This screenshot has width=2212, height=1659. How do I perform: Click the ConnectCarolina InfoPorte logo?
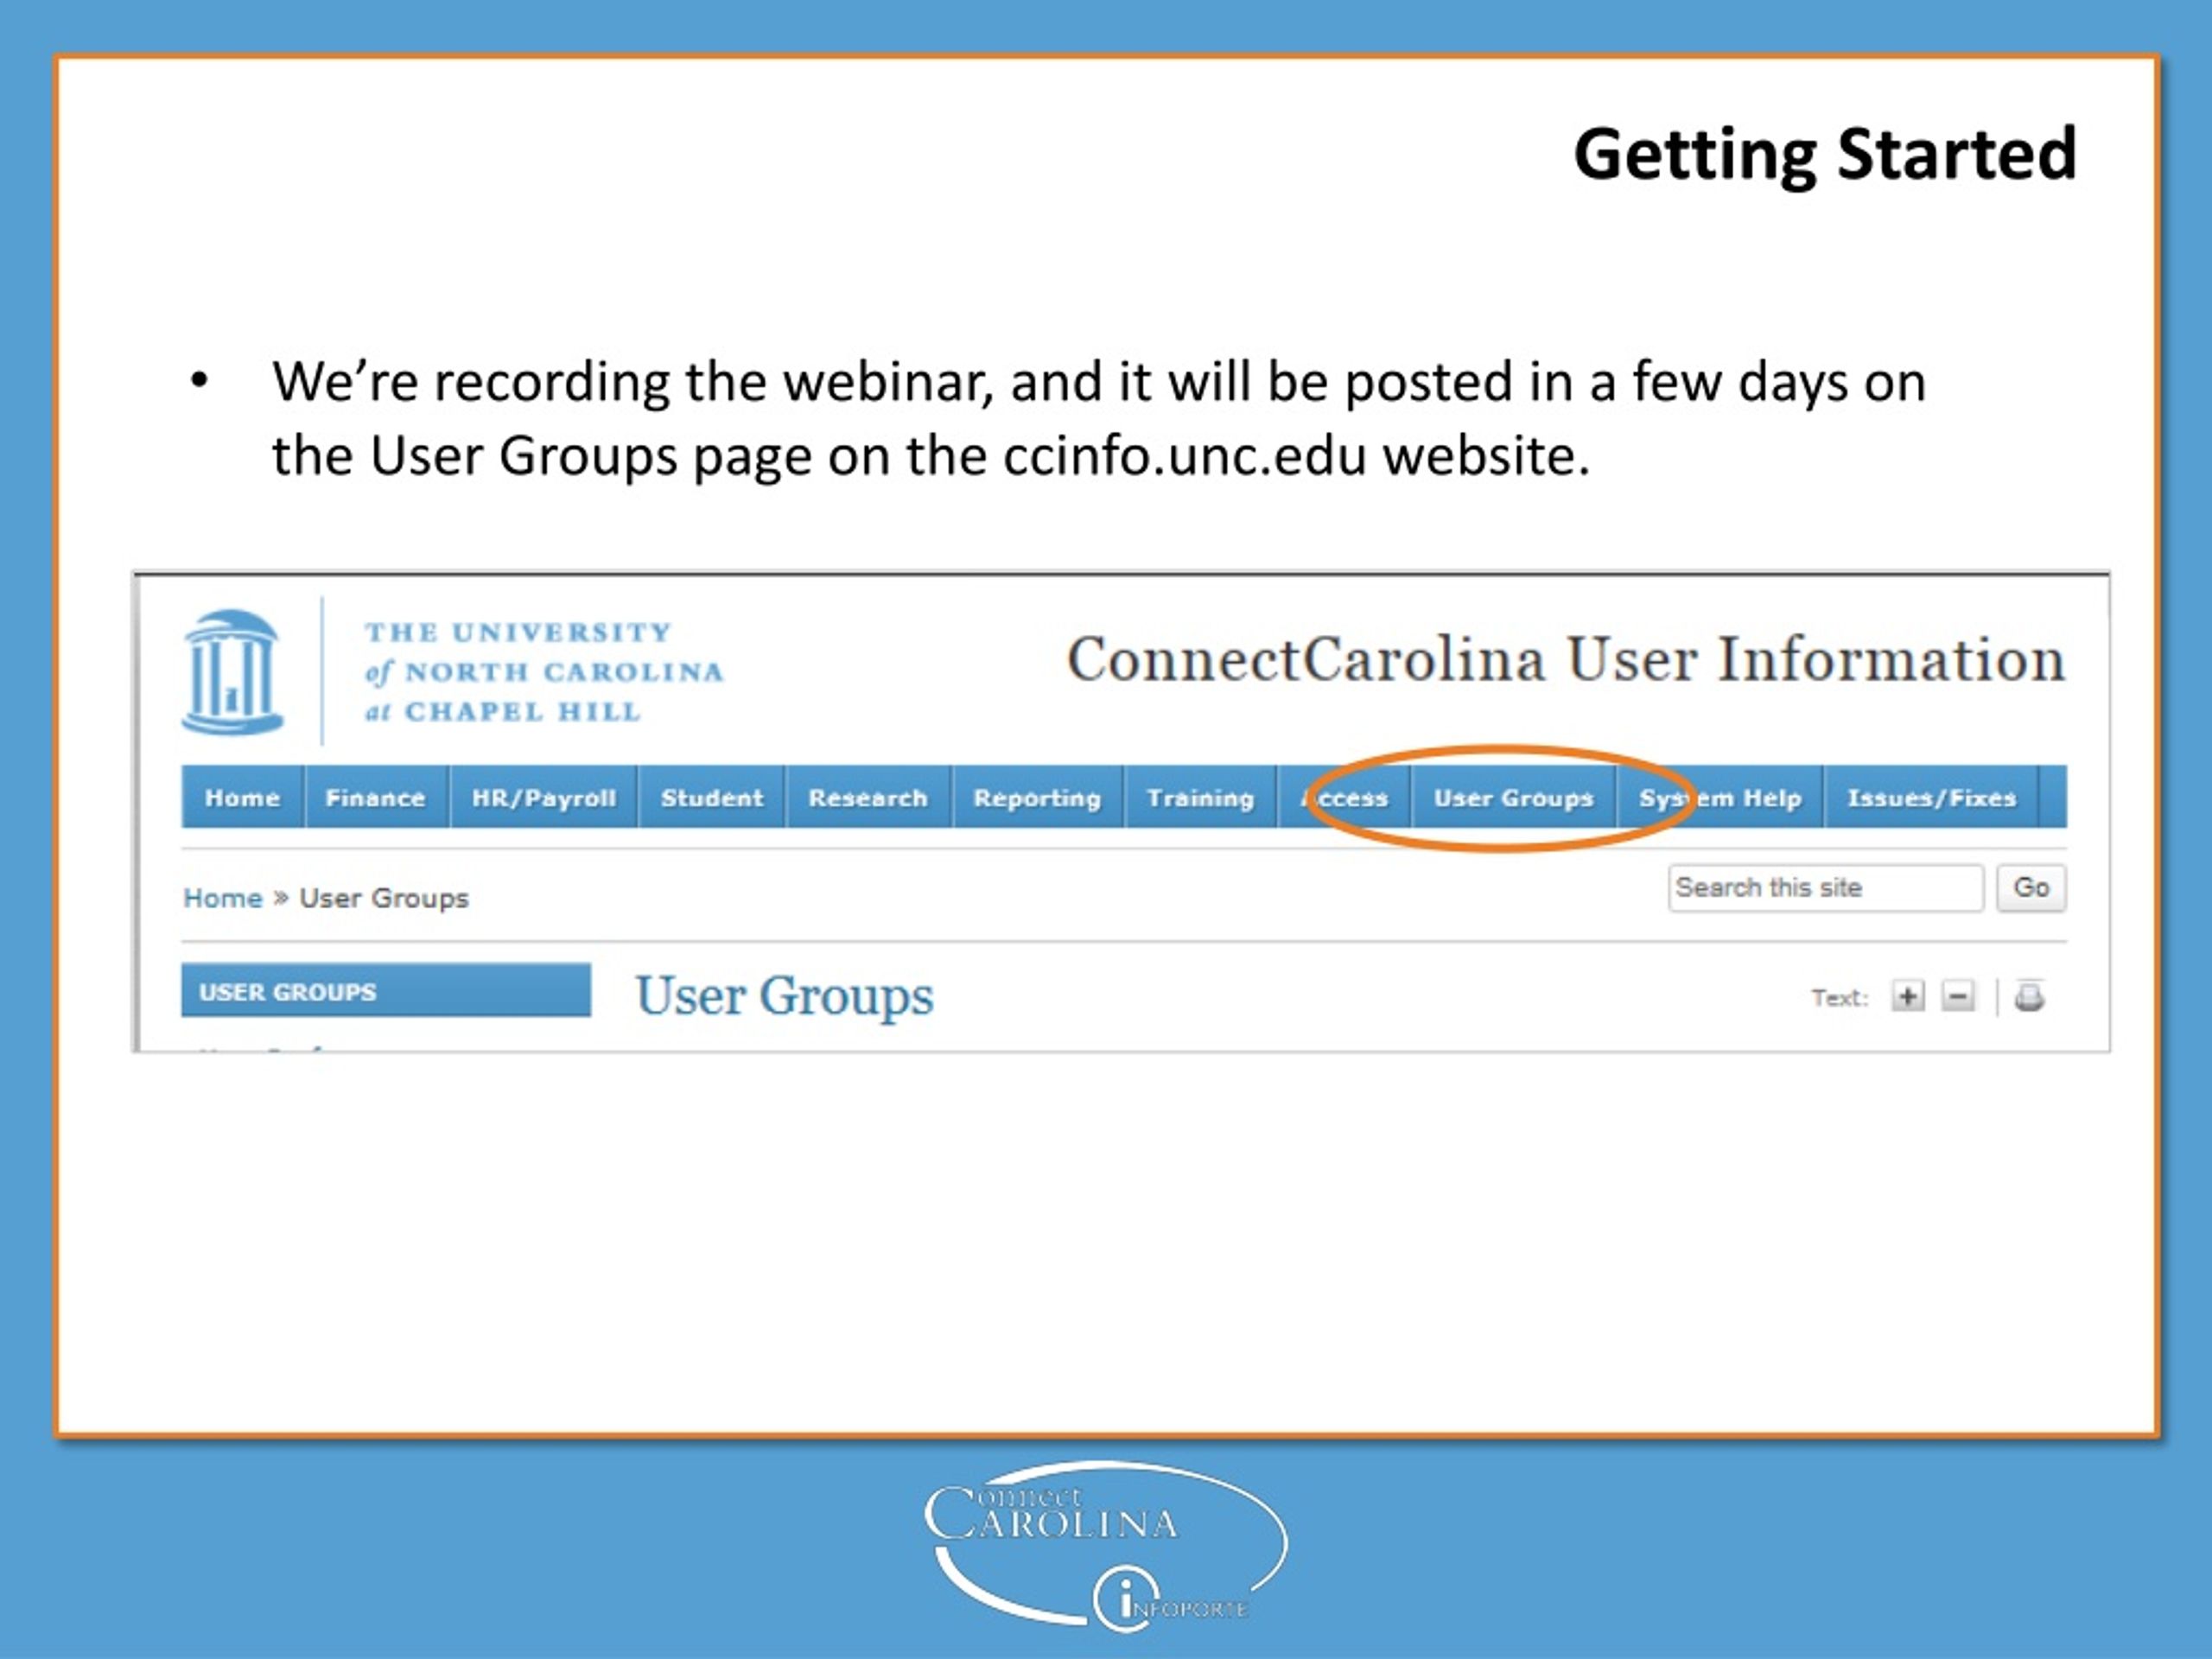coord(1105,1546)
